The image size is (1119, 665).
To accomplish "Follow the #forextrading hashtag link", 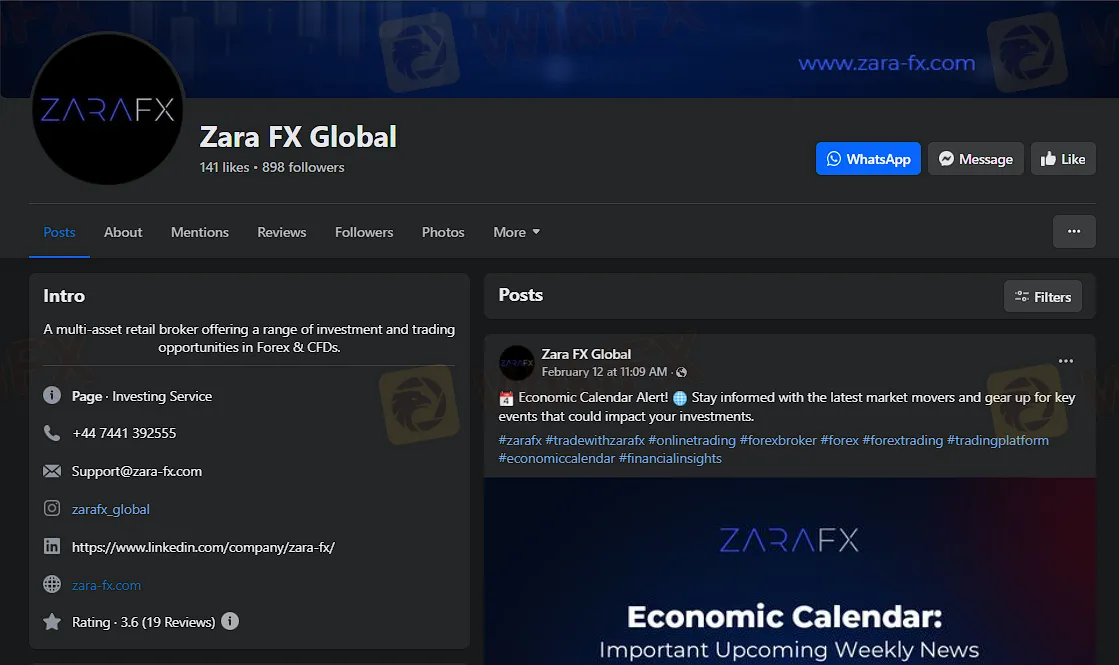I will pyautogui.click(x=903, y=440).
